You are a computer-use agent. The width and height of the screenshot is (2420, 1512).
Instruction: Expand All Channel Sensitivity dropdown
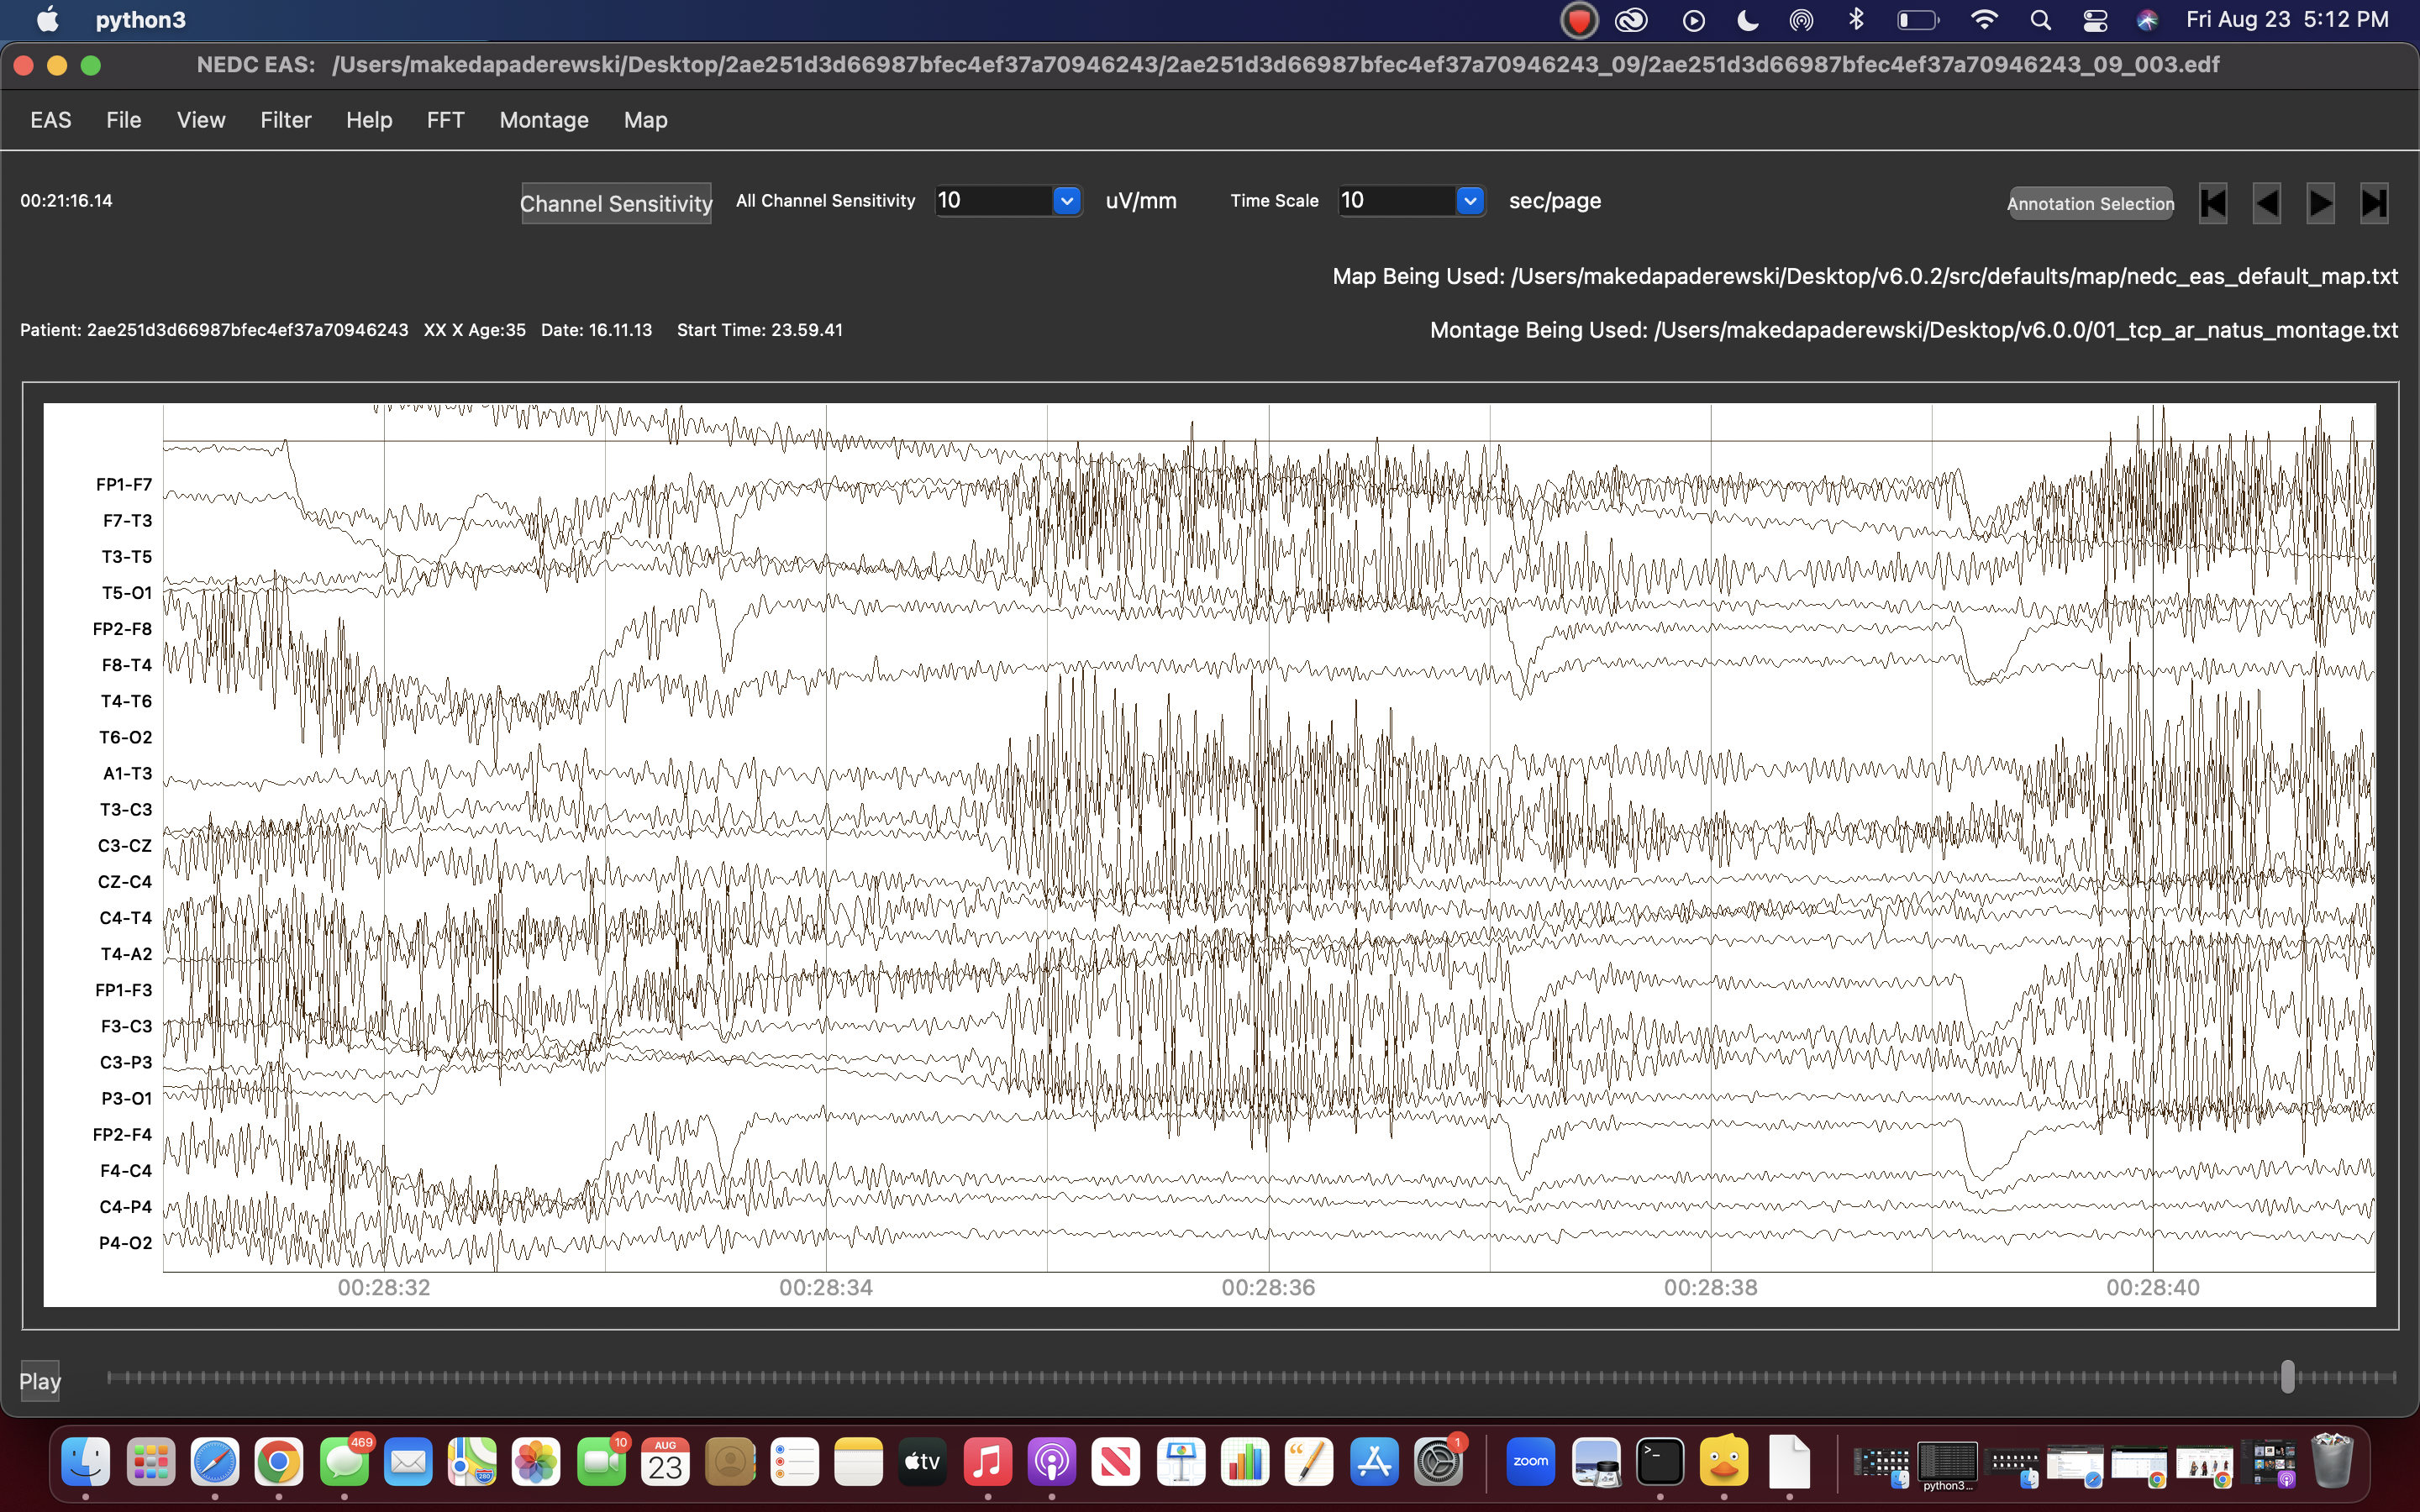(1066, 201)
